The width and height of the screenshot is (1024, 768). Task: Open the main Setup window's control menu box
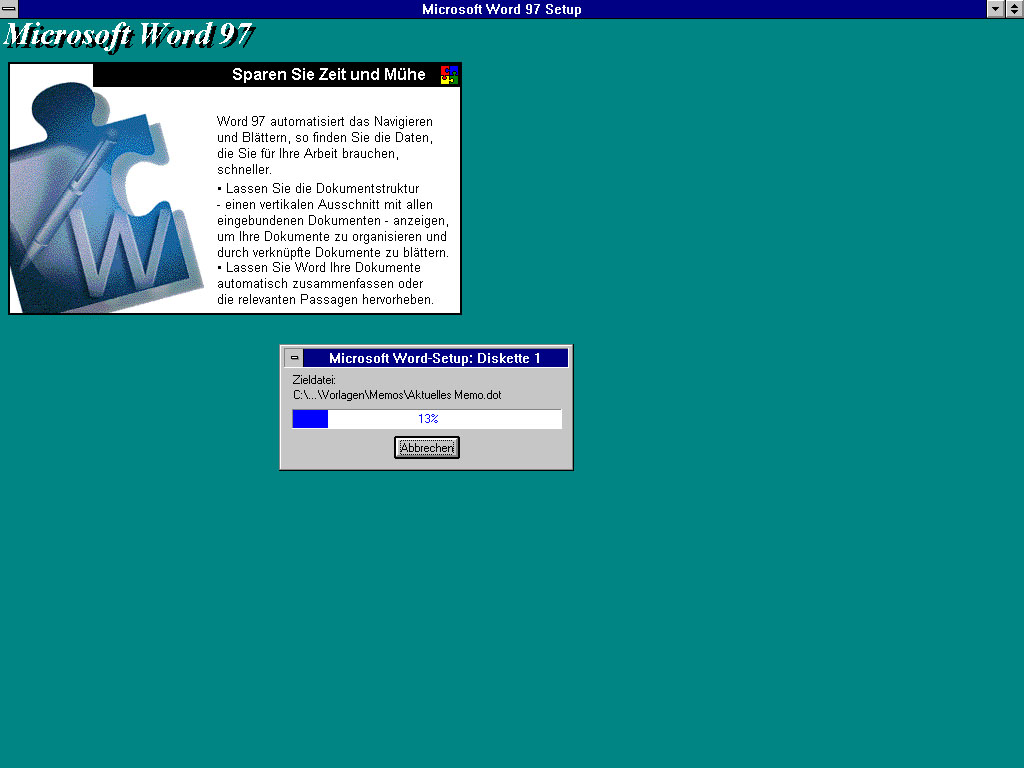9,8
